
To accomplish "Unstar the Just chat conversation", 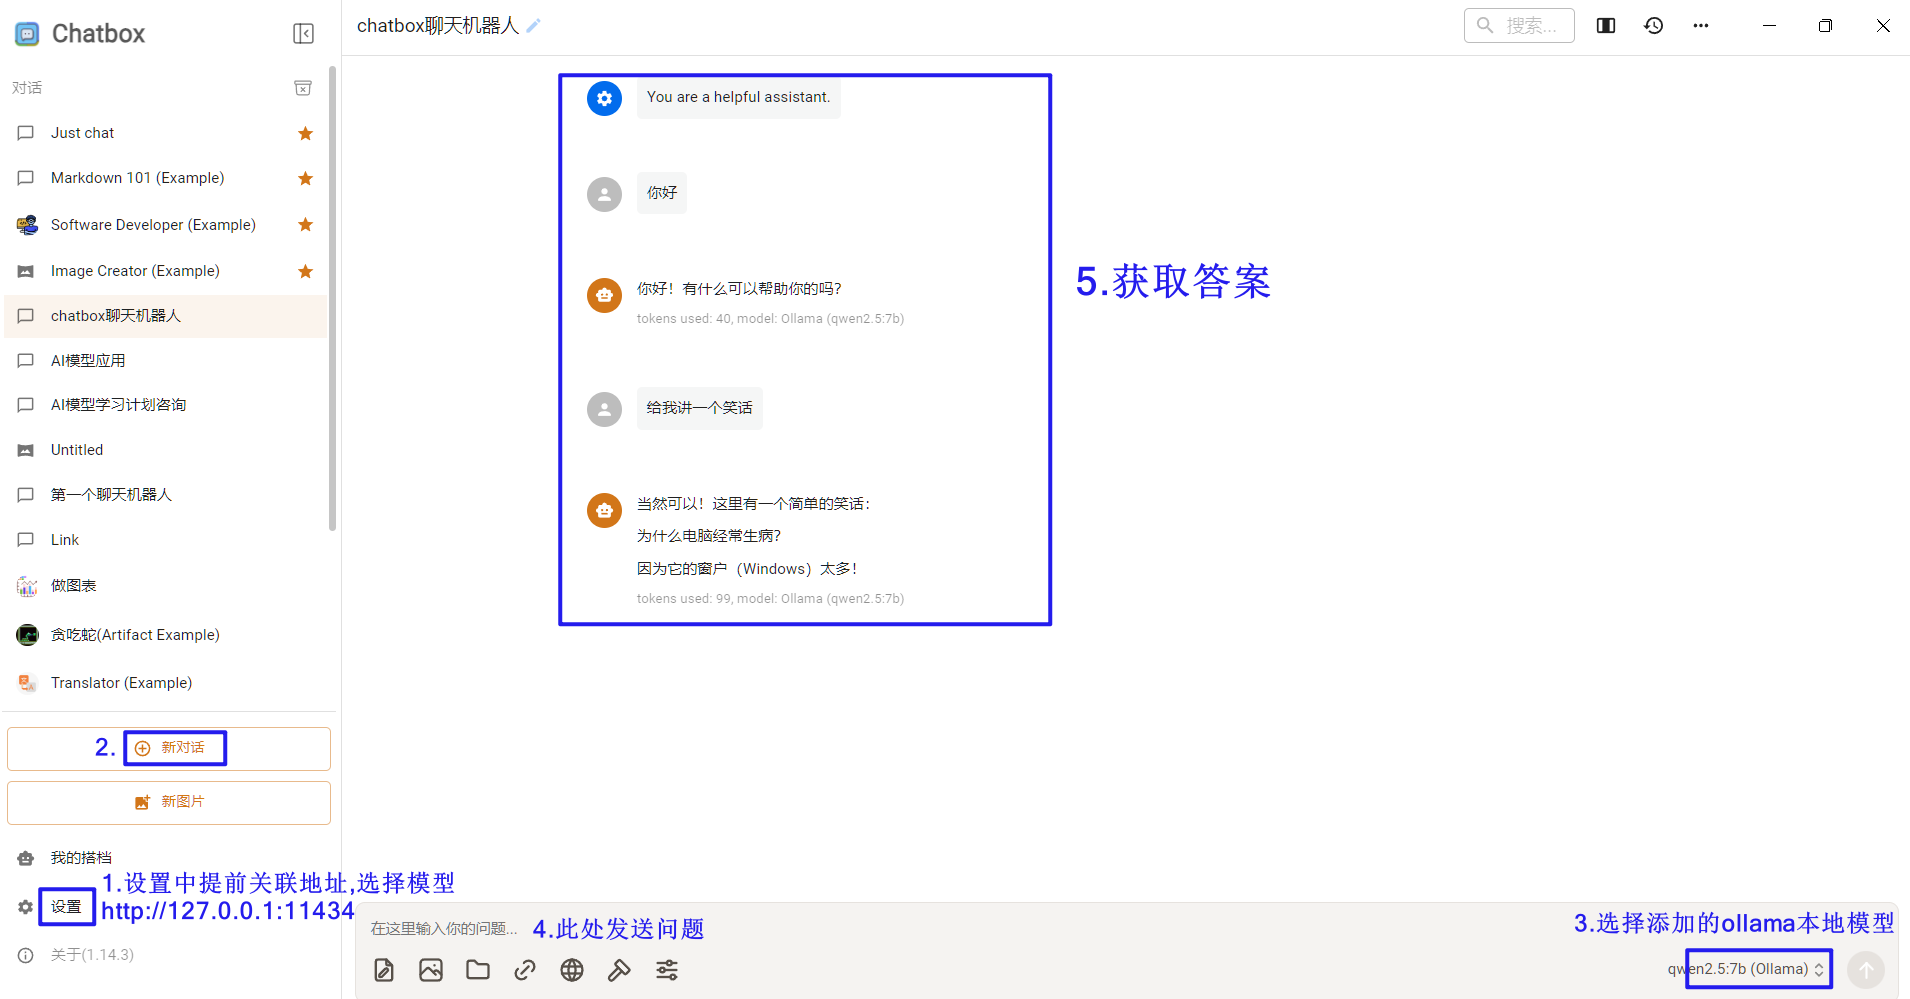I will click(306, 133).
